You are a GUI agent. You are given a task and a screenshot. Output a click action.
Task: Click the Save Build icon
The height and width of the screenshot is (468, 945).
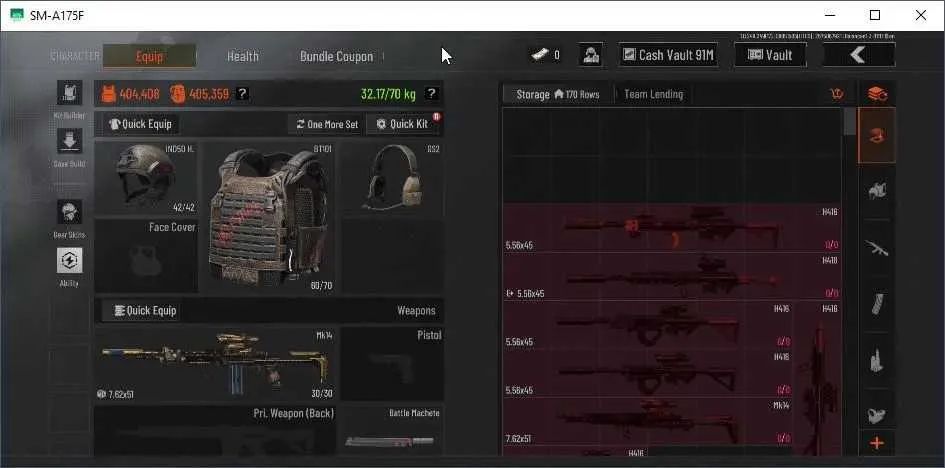(x=69, y=141)
